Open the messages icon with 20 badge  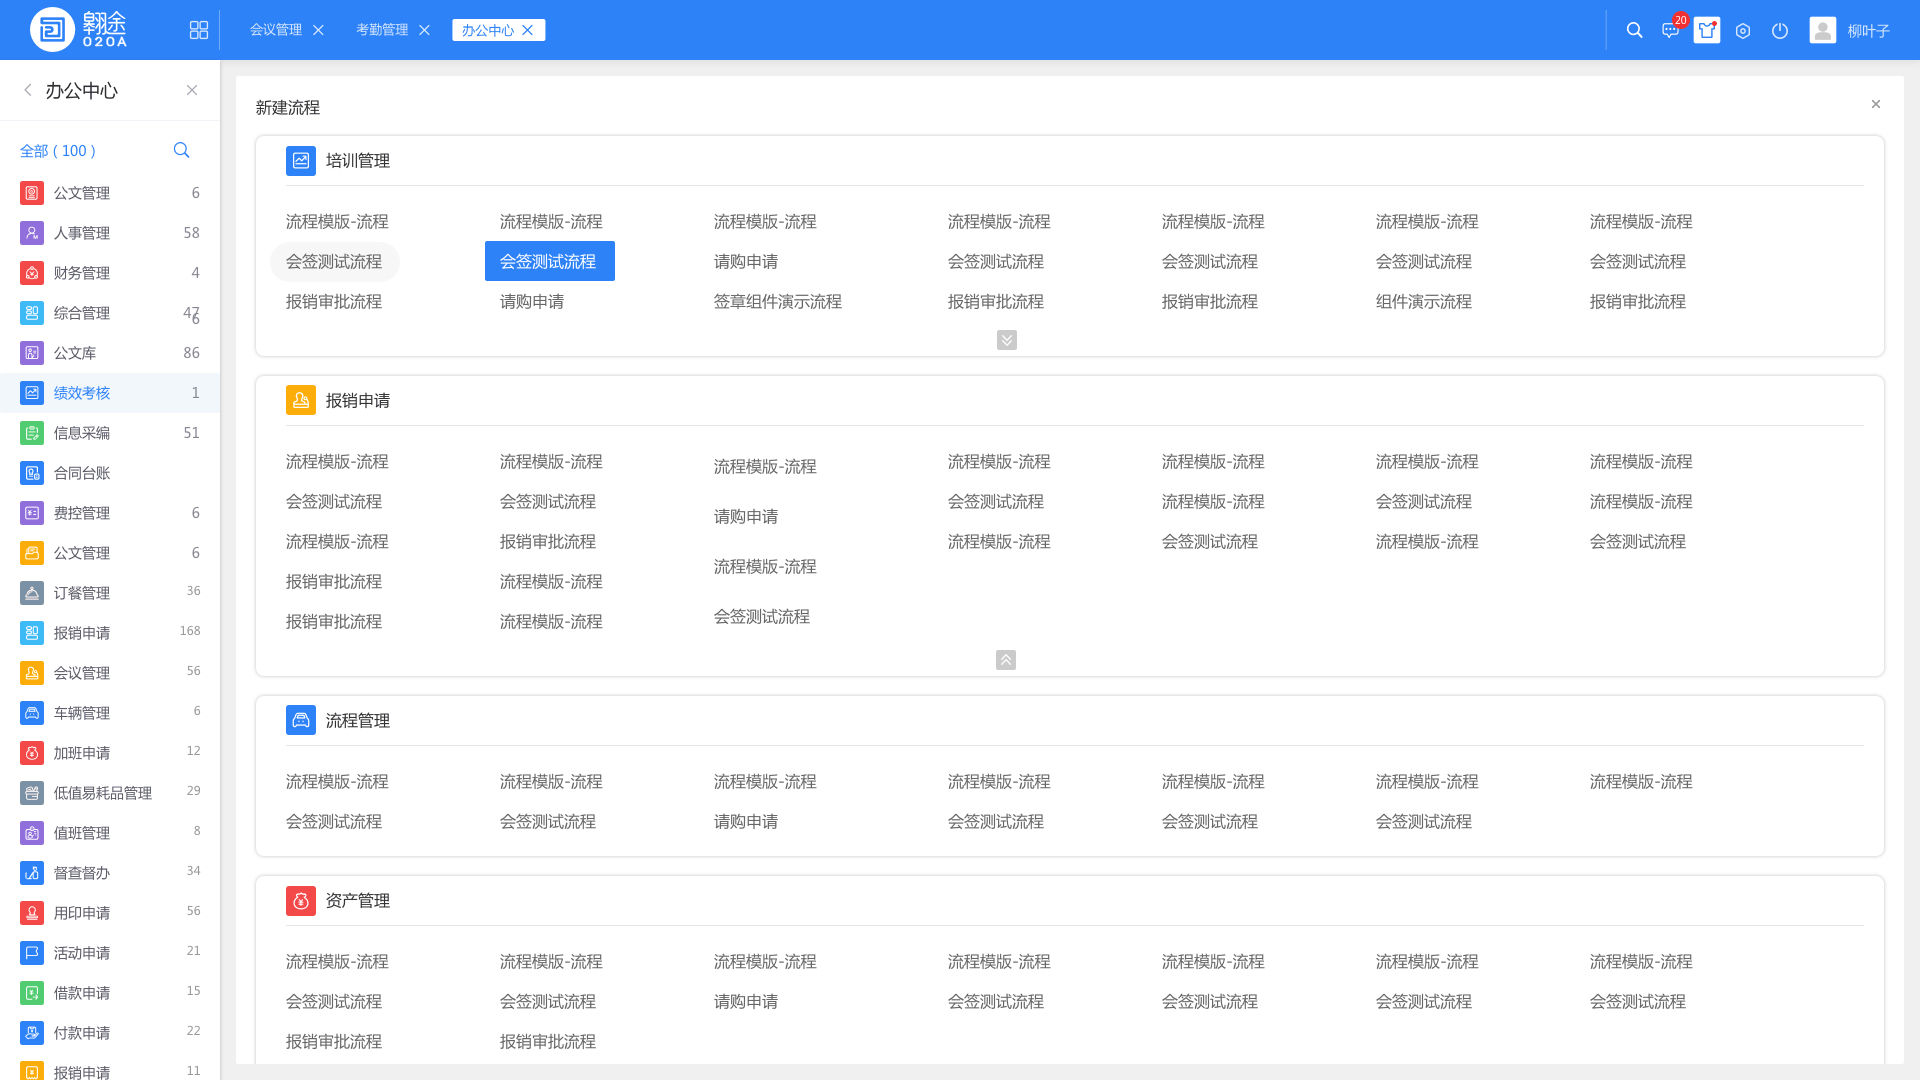point(1670,30)
